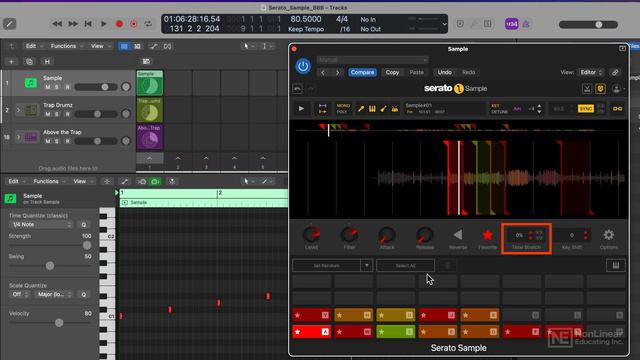Screen dimensions: 640x360
Task: Select the microphone vocal stem icon
Action: coord(361,109)
